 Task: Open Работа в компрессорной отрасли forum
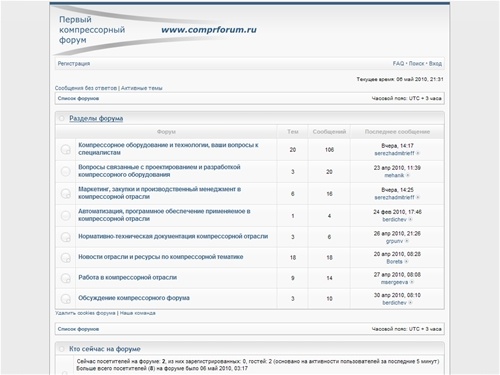point(127,277)
